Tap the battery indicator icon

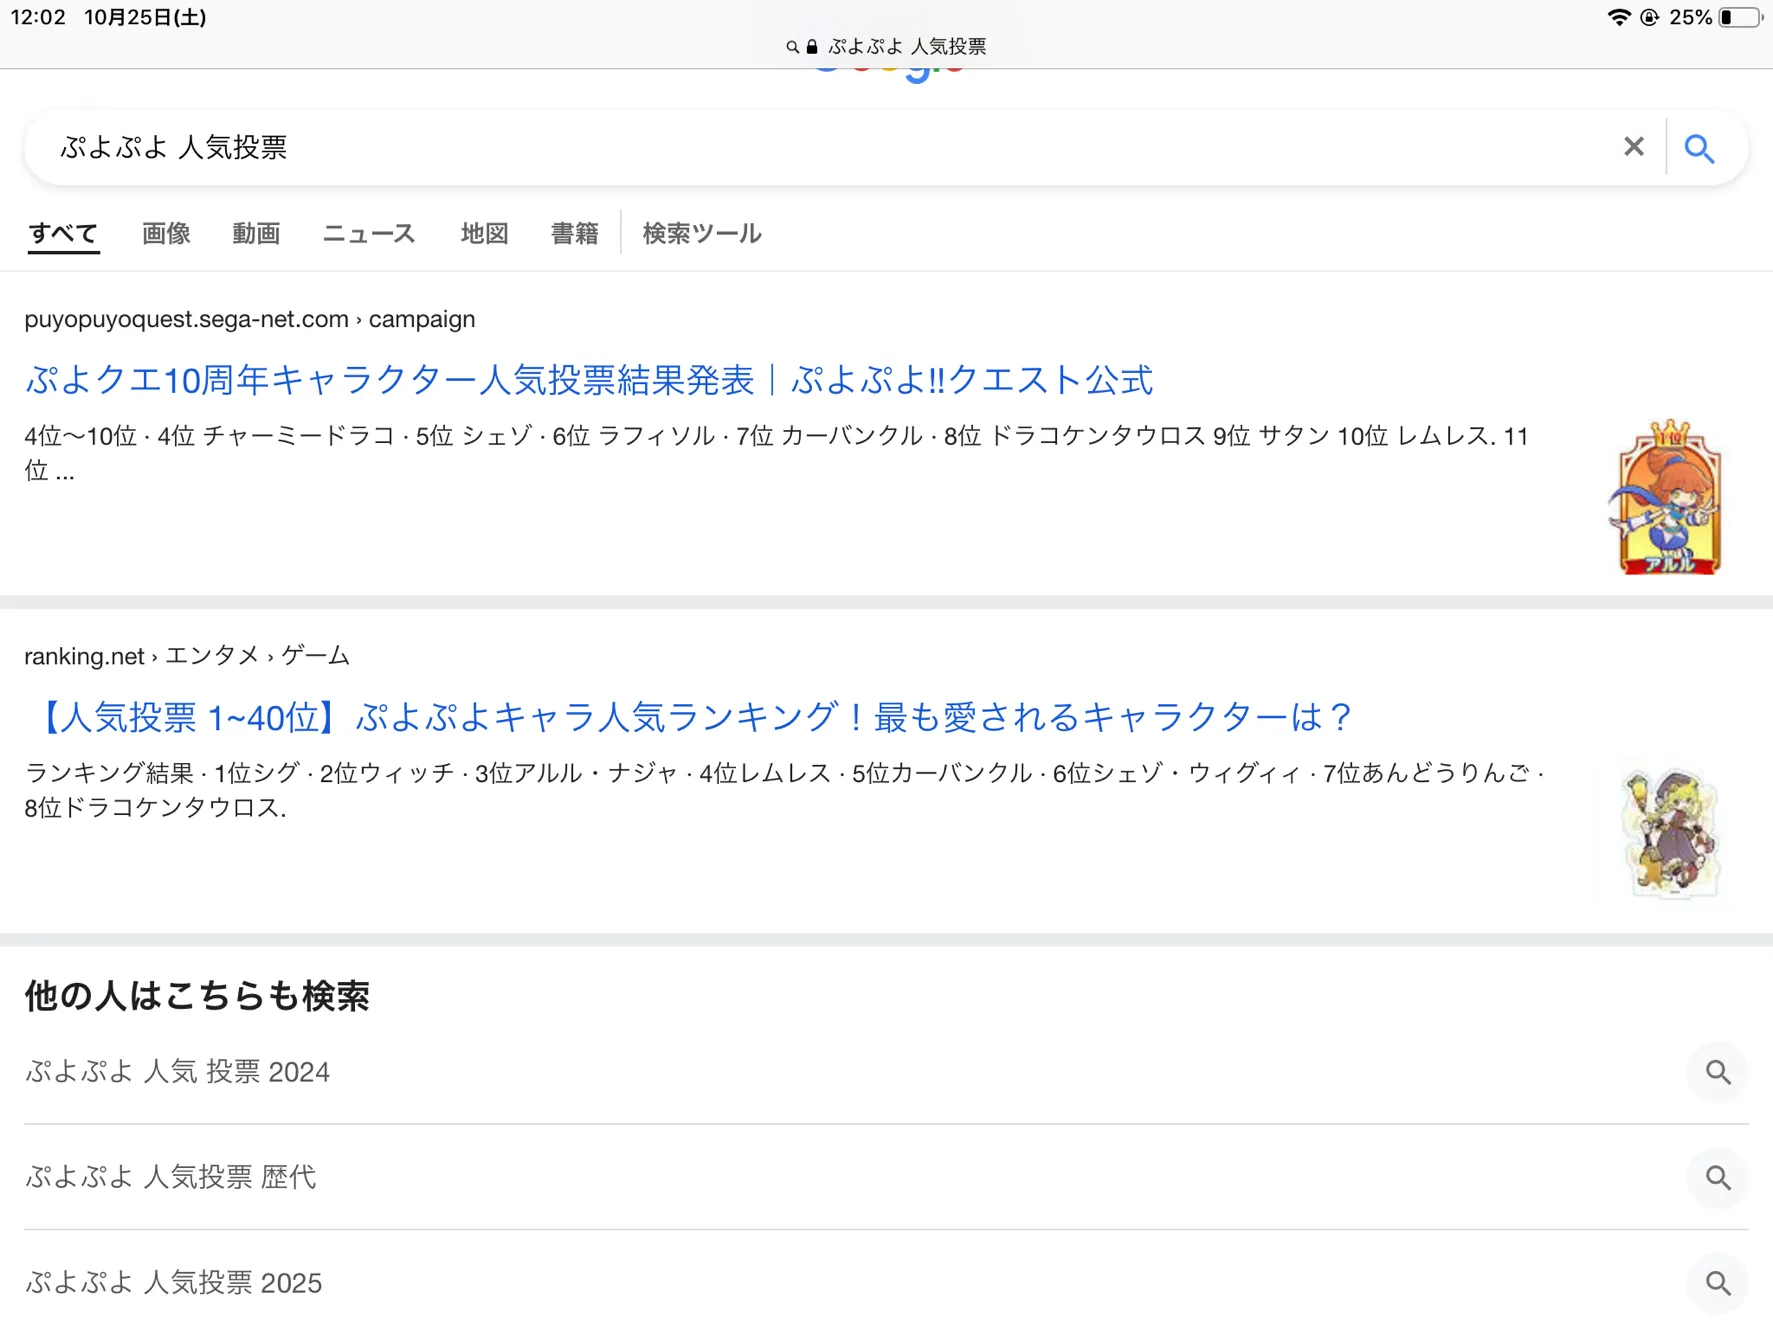[1740, 17]
